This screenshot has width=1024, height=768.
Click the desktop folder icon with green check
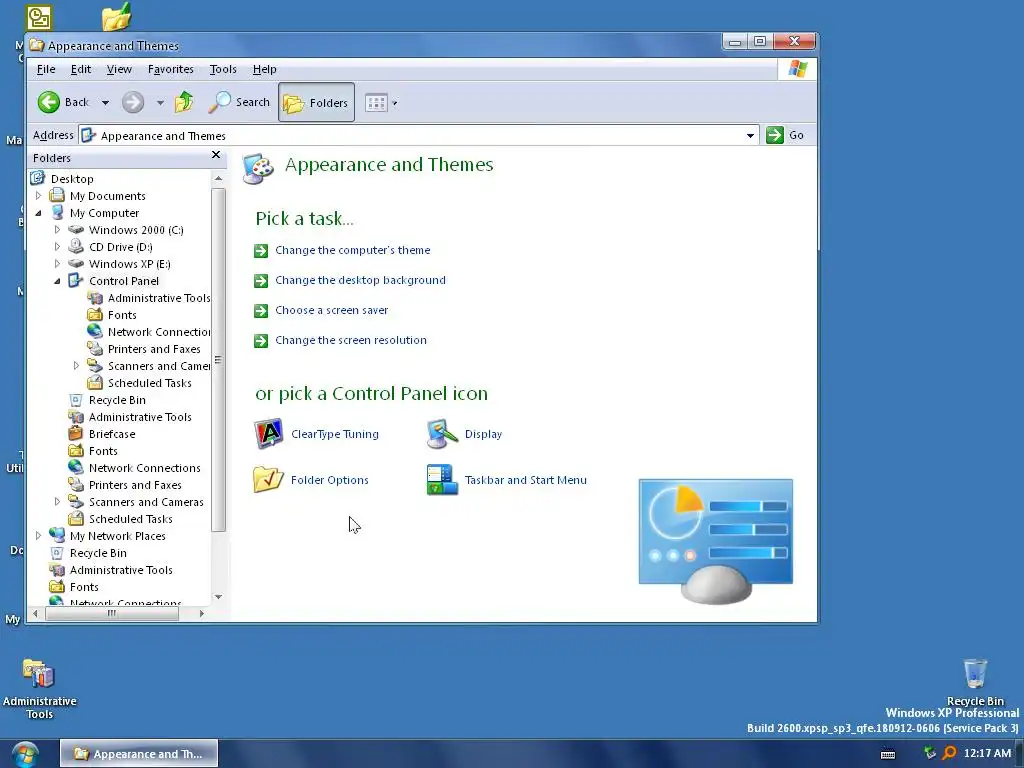click(x=117, y=16)
